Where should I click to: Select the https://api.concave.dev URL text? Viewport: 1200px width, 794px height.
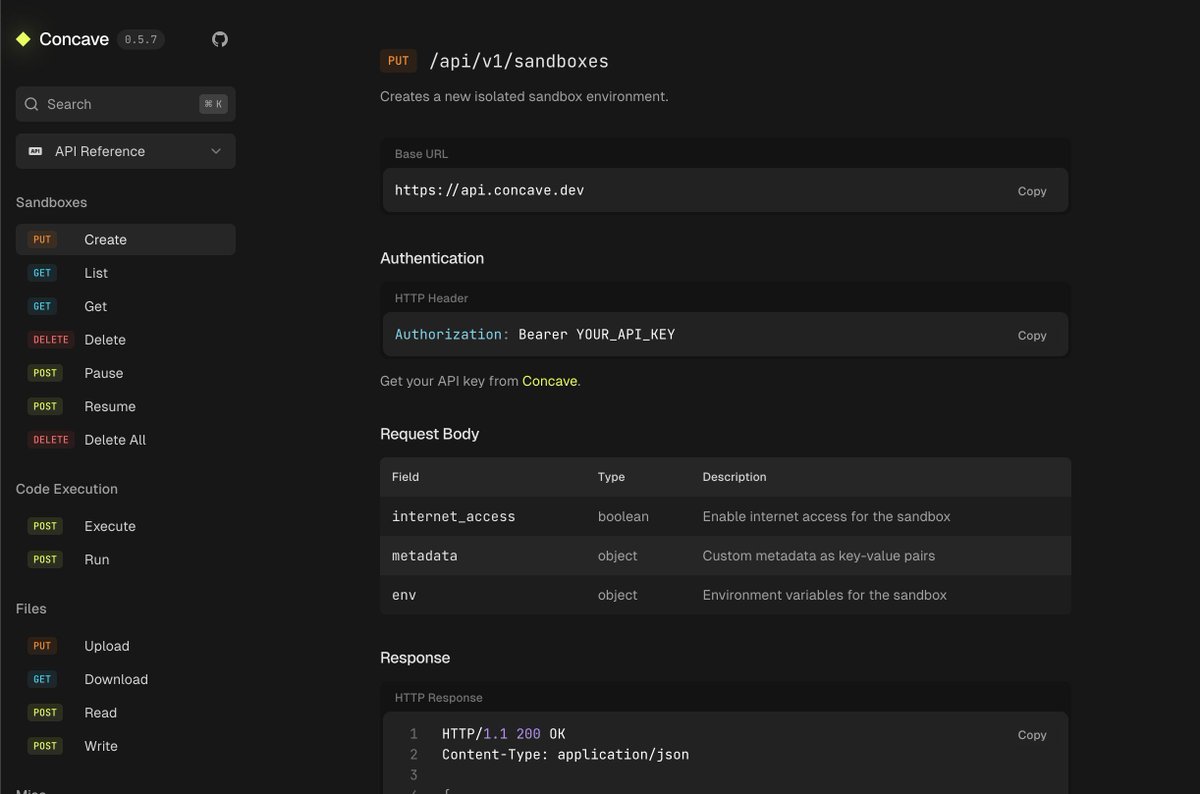(x=489, y=190)
